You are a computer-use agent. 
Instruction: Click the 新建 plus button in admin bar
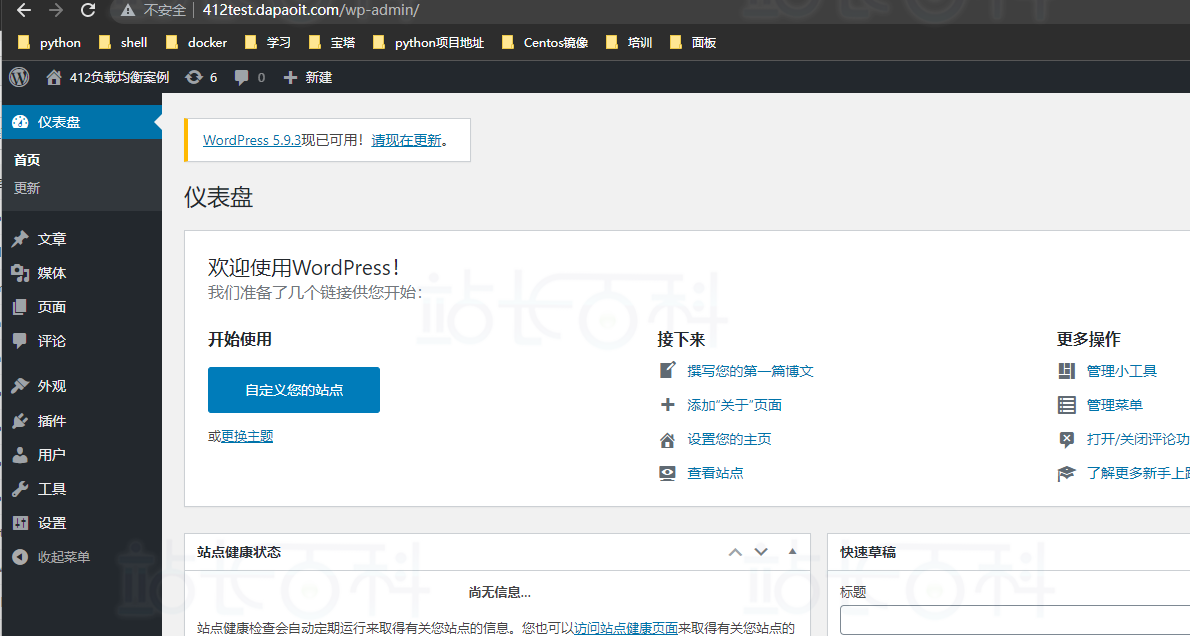307,77
